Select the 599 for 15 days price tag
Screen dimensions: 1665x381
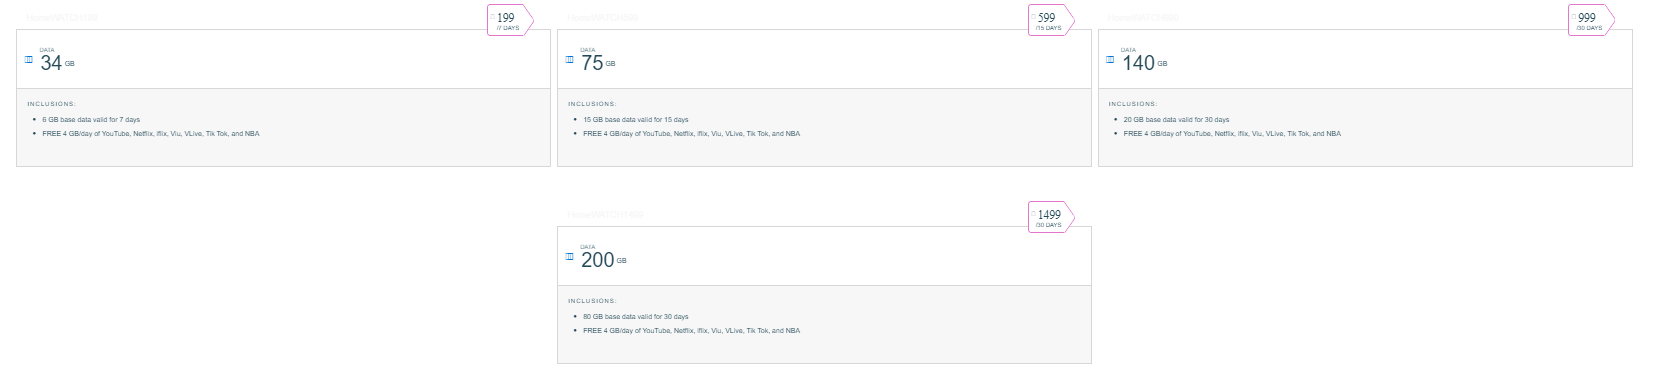(1051, 20)
